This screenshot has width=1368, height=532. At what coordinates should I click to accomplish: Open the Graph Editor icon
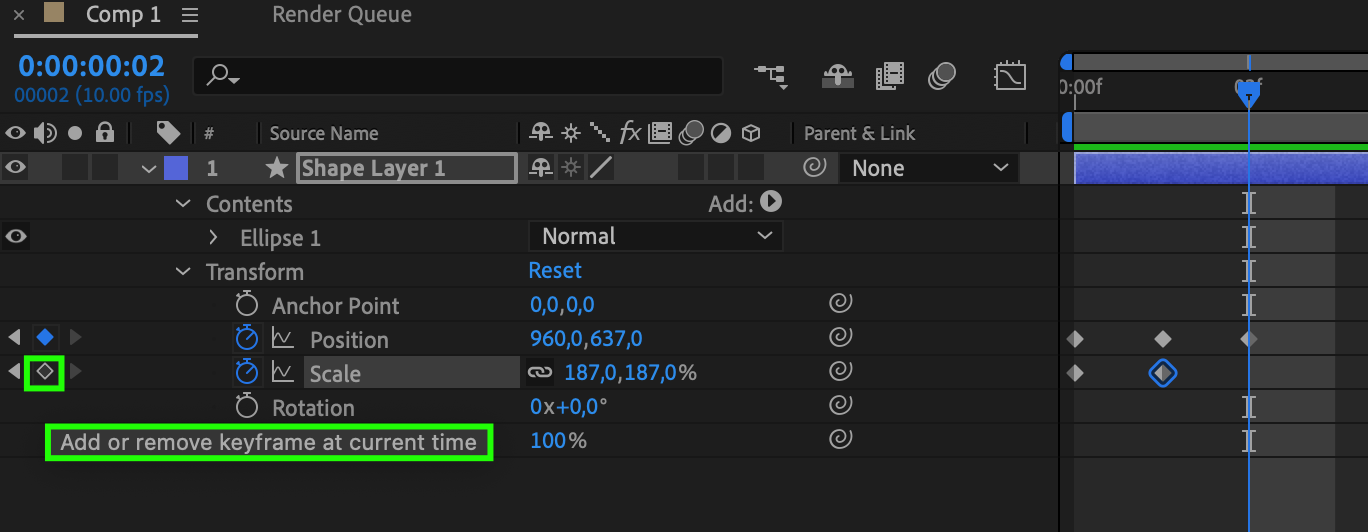point(1010,76)
